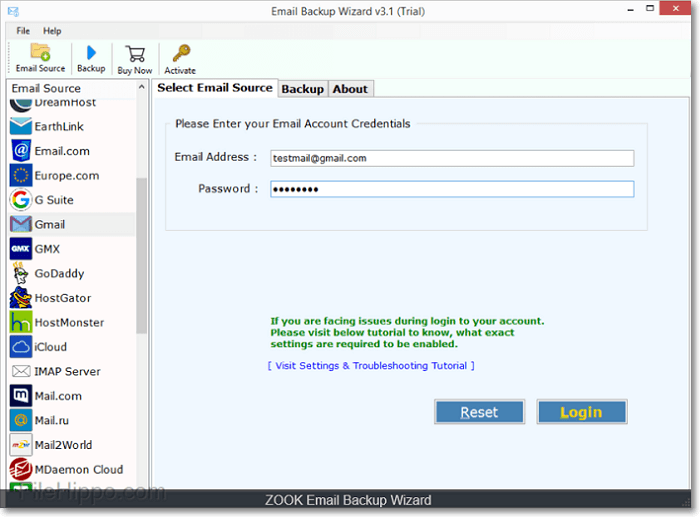
Task: Close the Email Backup Wizard window
Action: 675,8
